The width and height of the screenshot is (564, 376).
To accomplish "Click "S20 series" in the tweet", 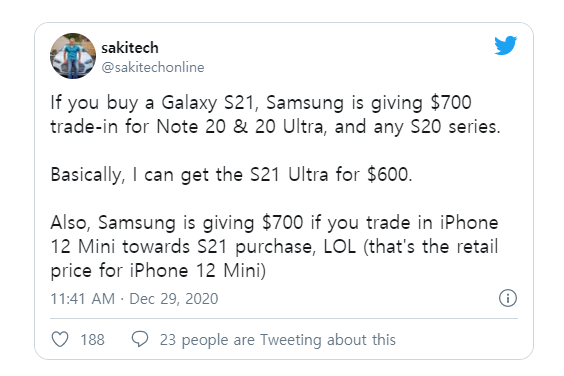I will 455,127.
